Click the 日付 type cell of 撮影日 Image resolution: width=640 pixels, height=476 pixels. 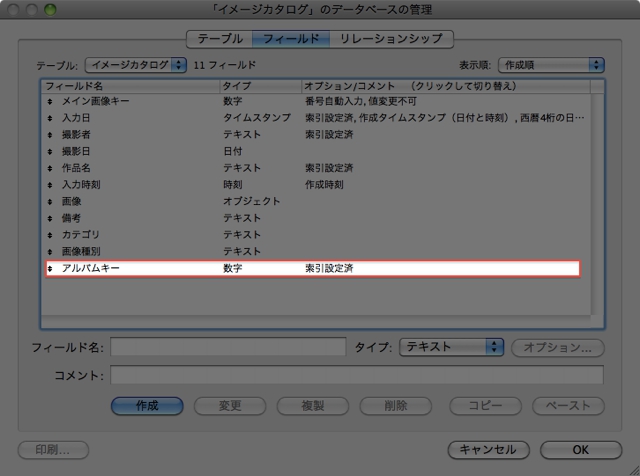pyautogui.click(x=233, y=151)
